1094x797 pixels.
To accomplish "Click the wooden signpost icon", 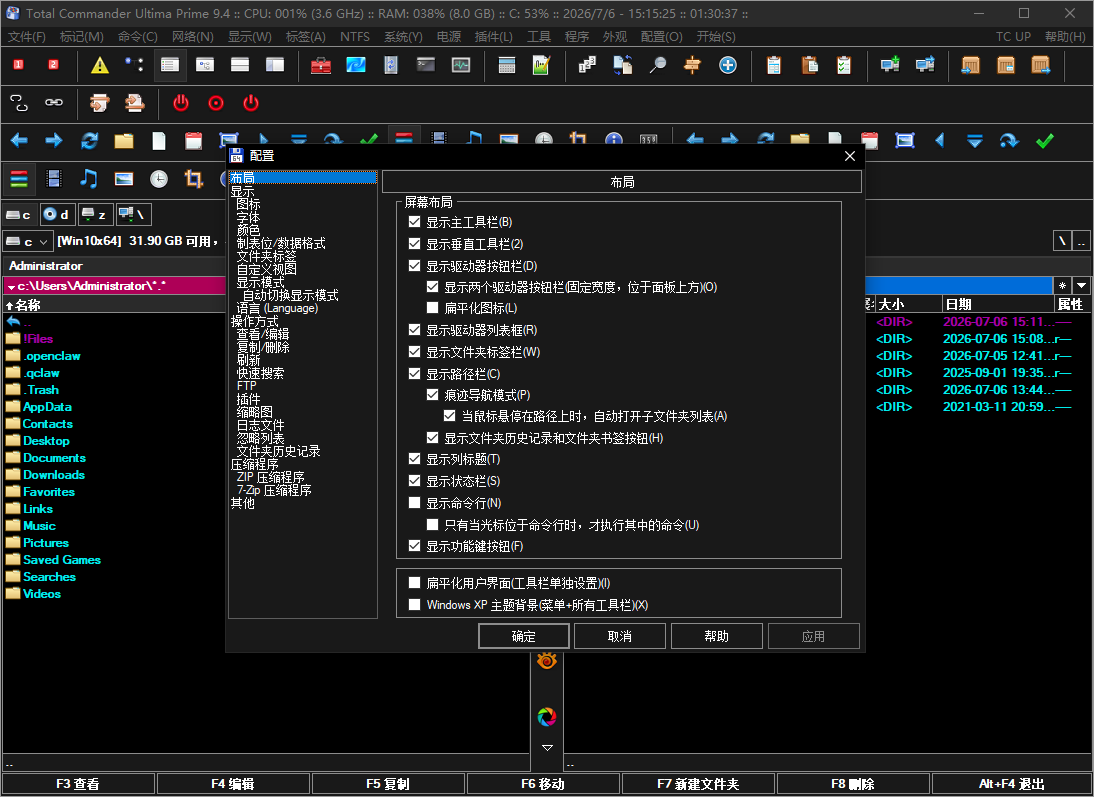I will click(x=692, y=65).
